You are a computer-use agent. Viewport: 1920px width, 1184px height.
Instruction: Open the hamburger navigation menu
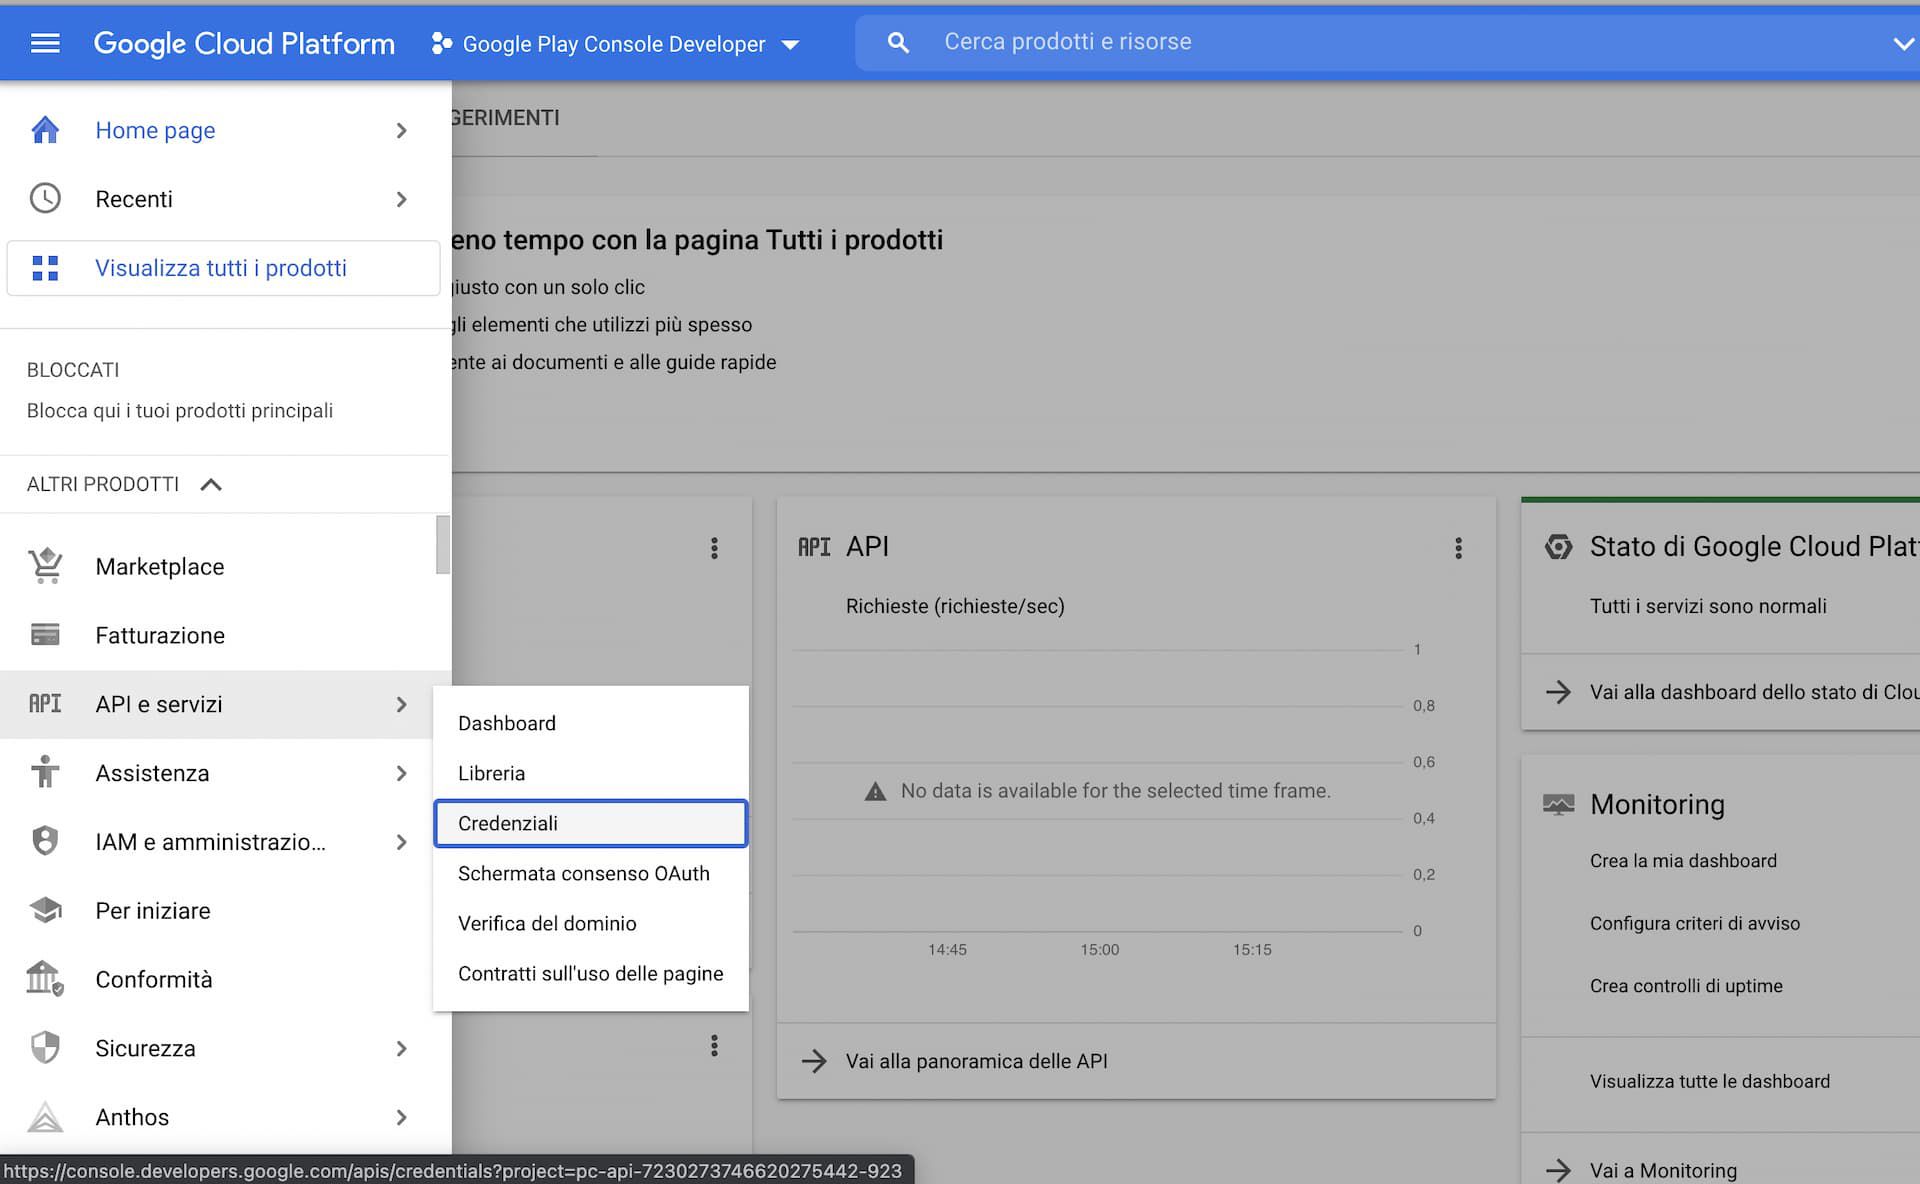tap(45, 43)
